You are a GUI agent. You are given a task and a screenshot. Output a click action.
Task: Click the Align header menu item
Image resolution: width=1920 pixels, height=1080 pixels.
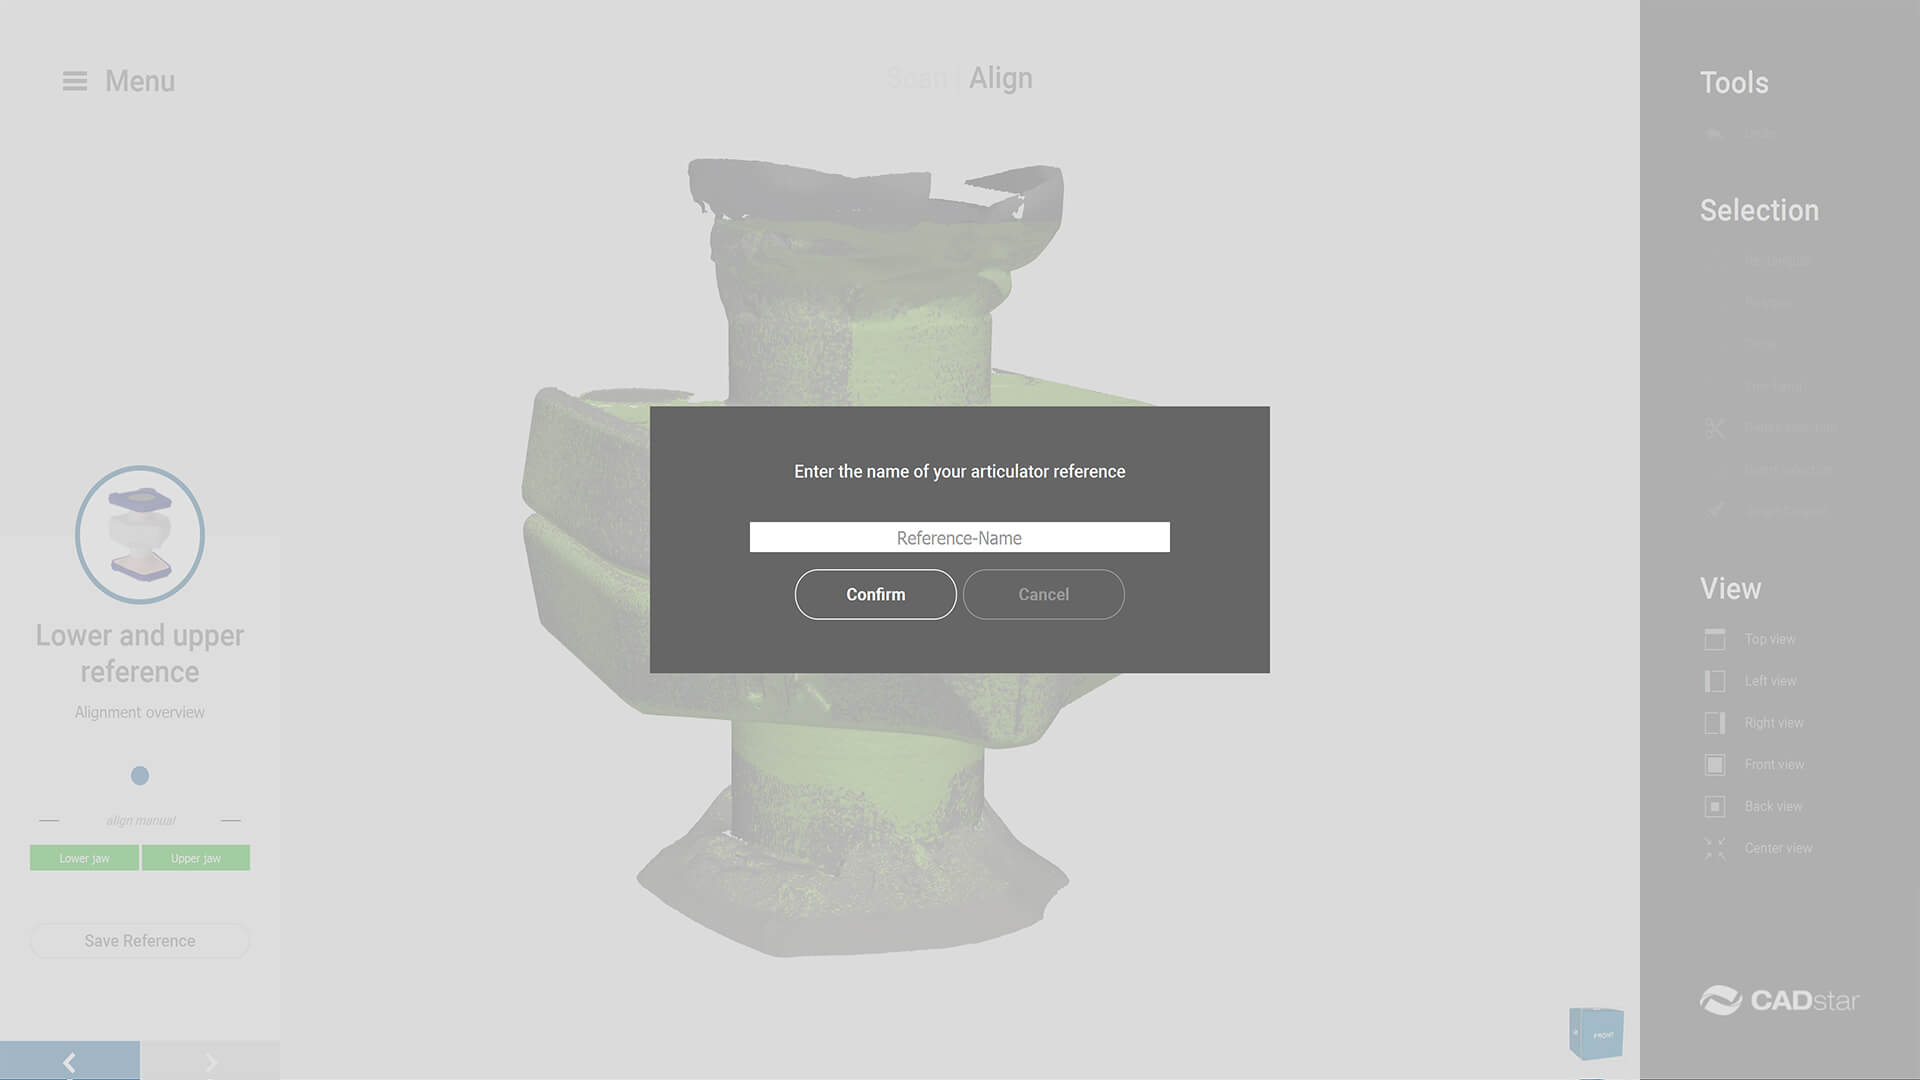point(1000,76)
